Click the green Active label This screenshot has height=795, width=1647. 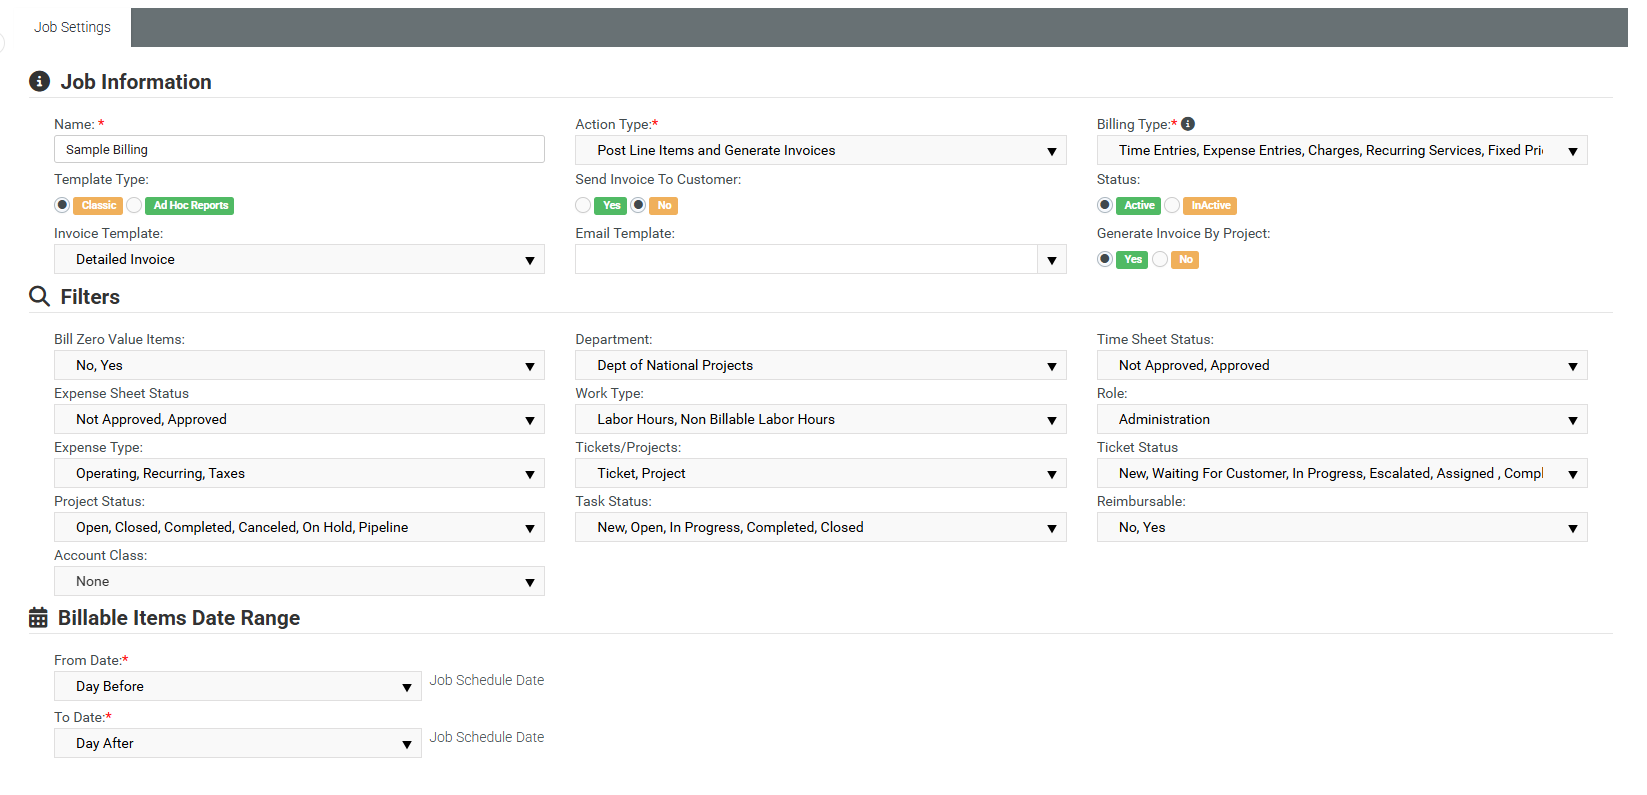coord(1139,205)
